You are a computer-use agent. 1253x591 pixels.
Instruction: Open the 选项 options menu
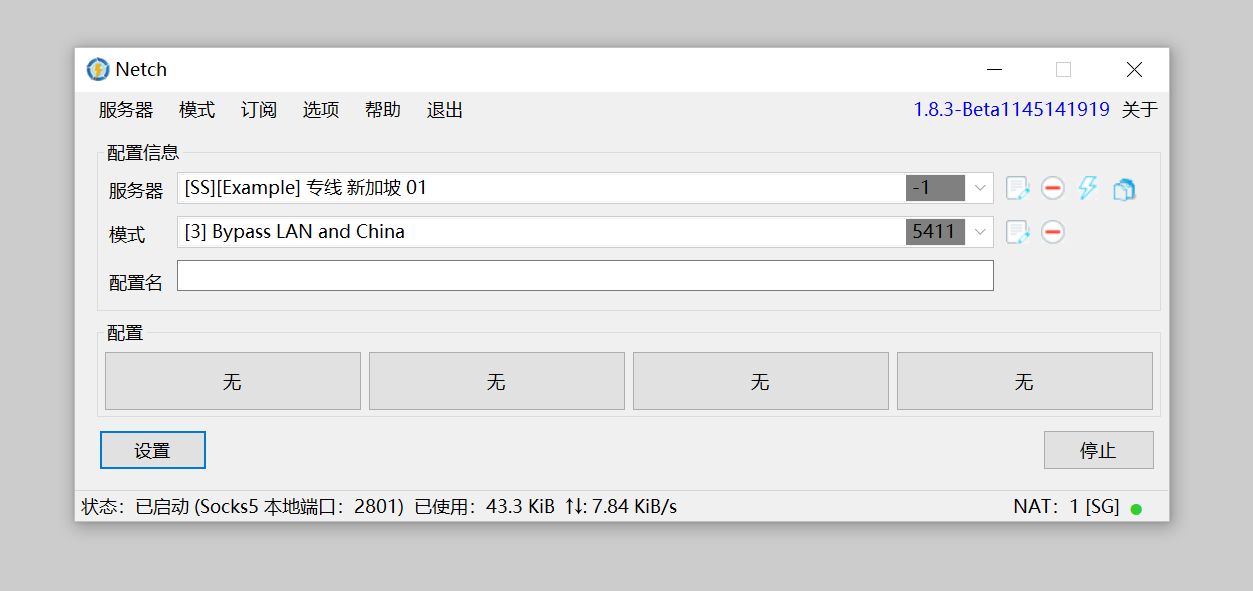click(321, 110)
